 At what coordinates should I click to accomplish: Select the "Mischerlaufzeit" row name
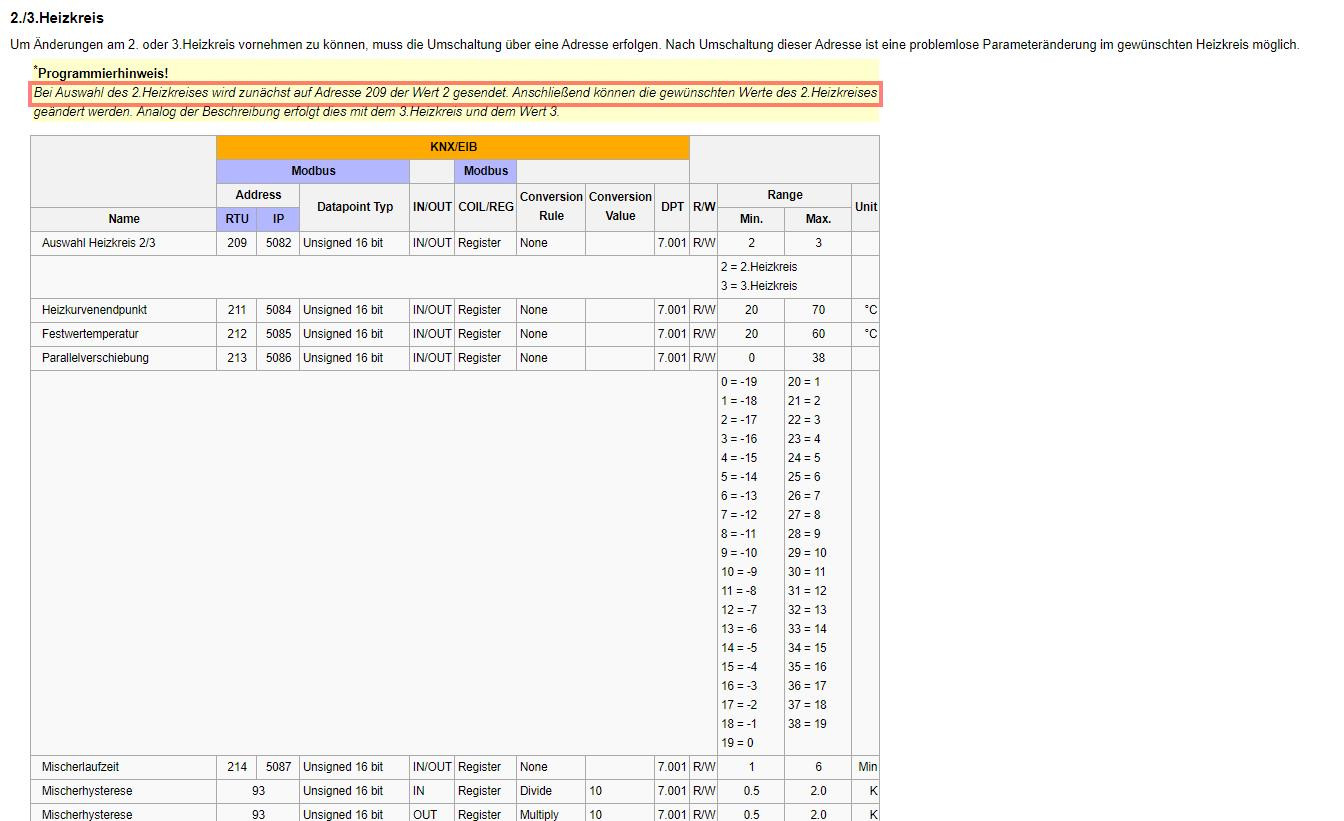80,767
